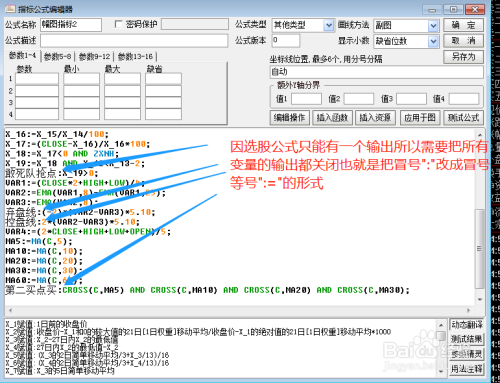Open the 显示小数 dropdown
Screen dimensions: 500x383
point(433,41)
